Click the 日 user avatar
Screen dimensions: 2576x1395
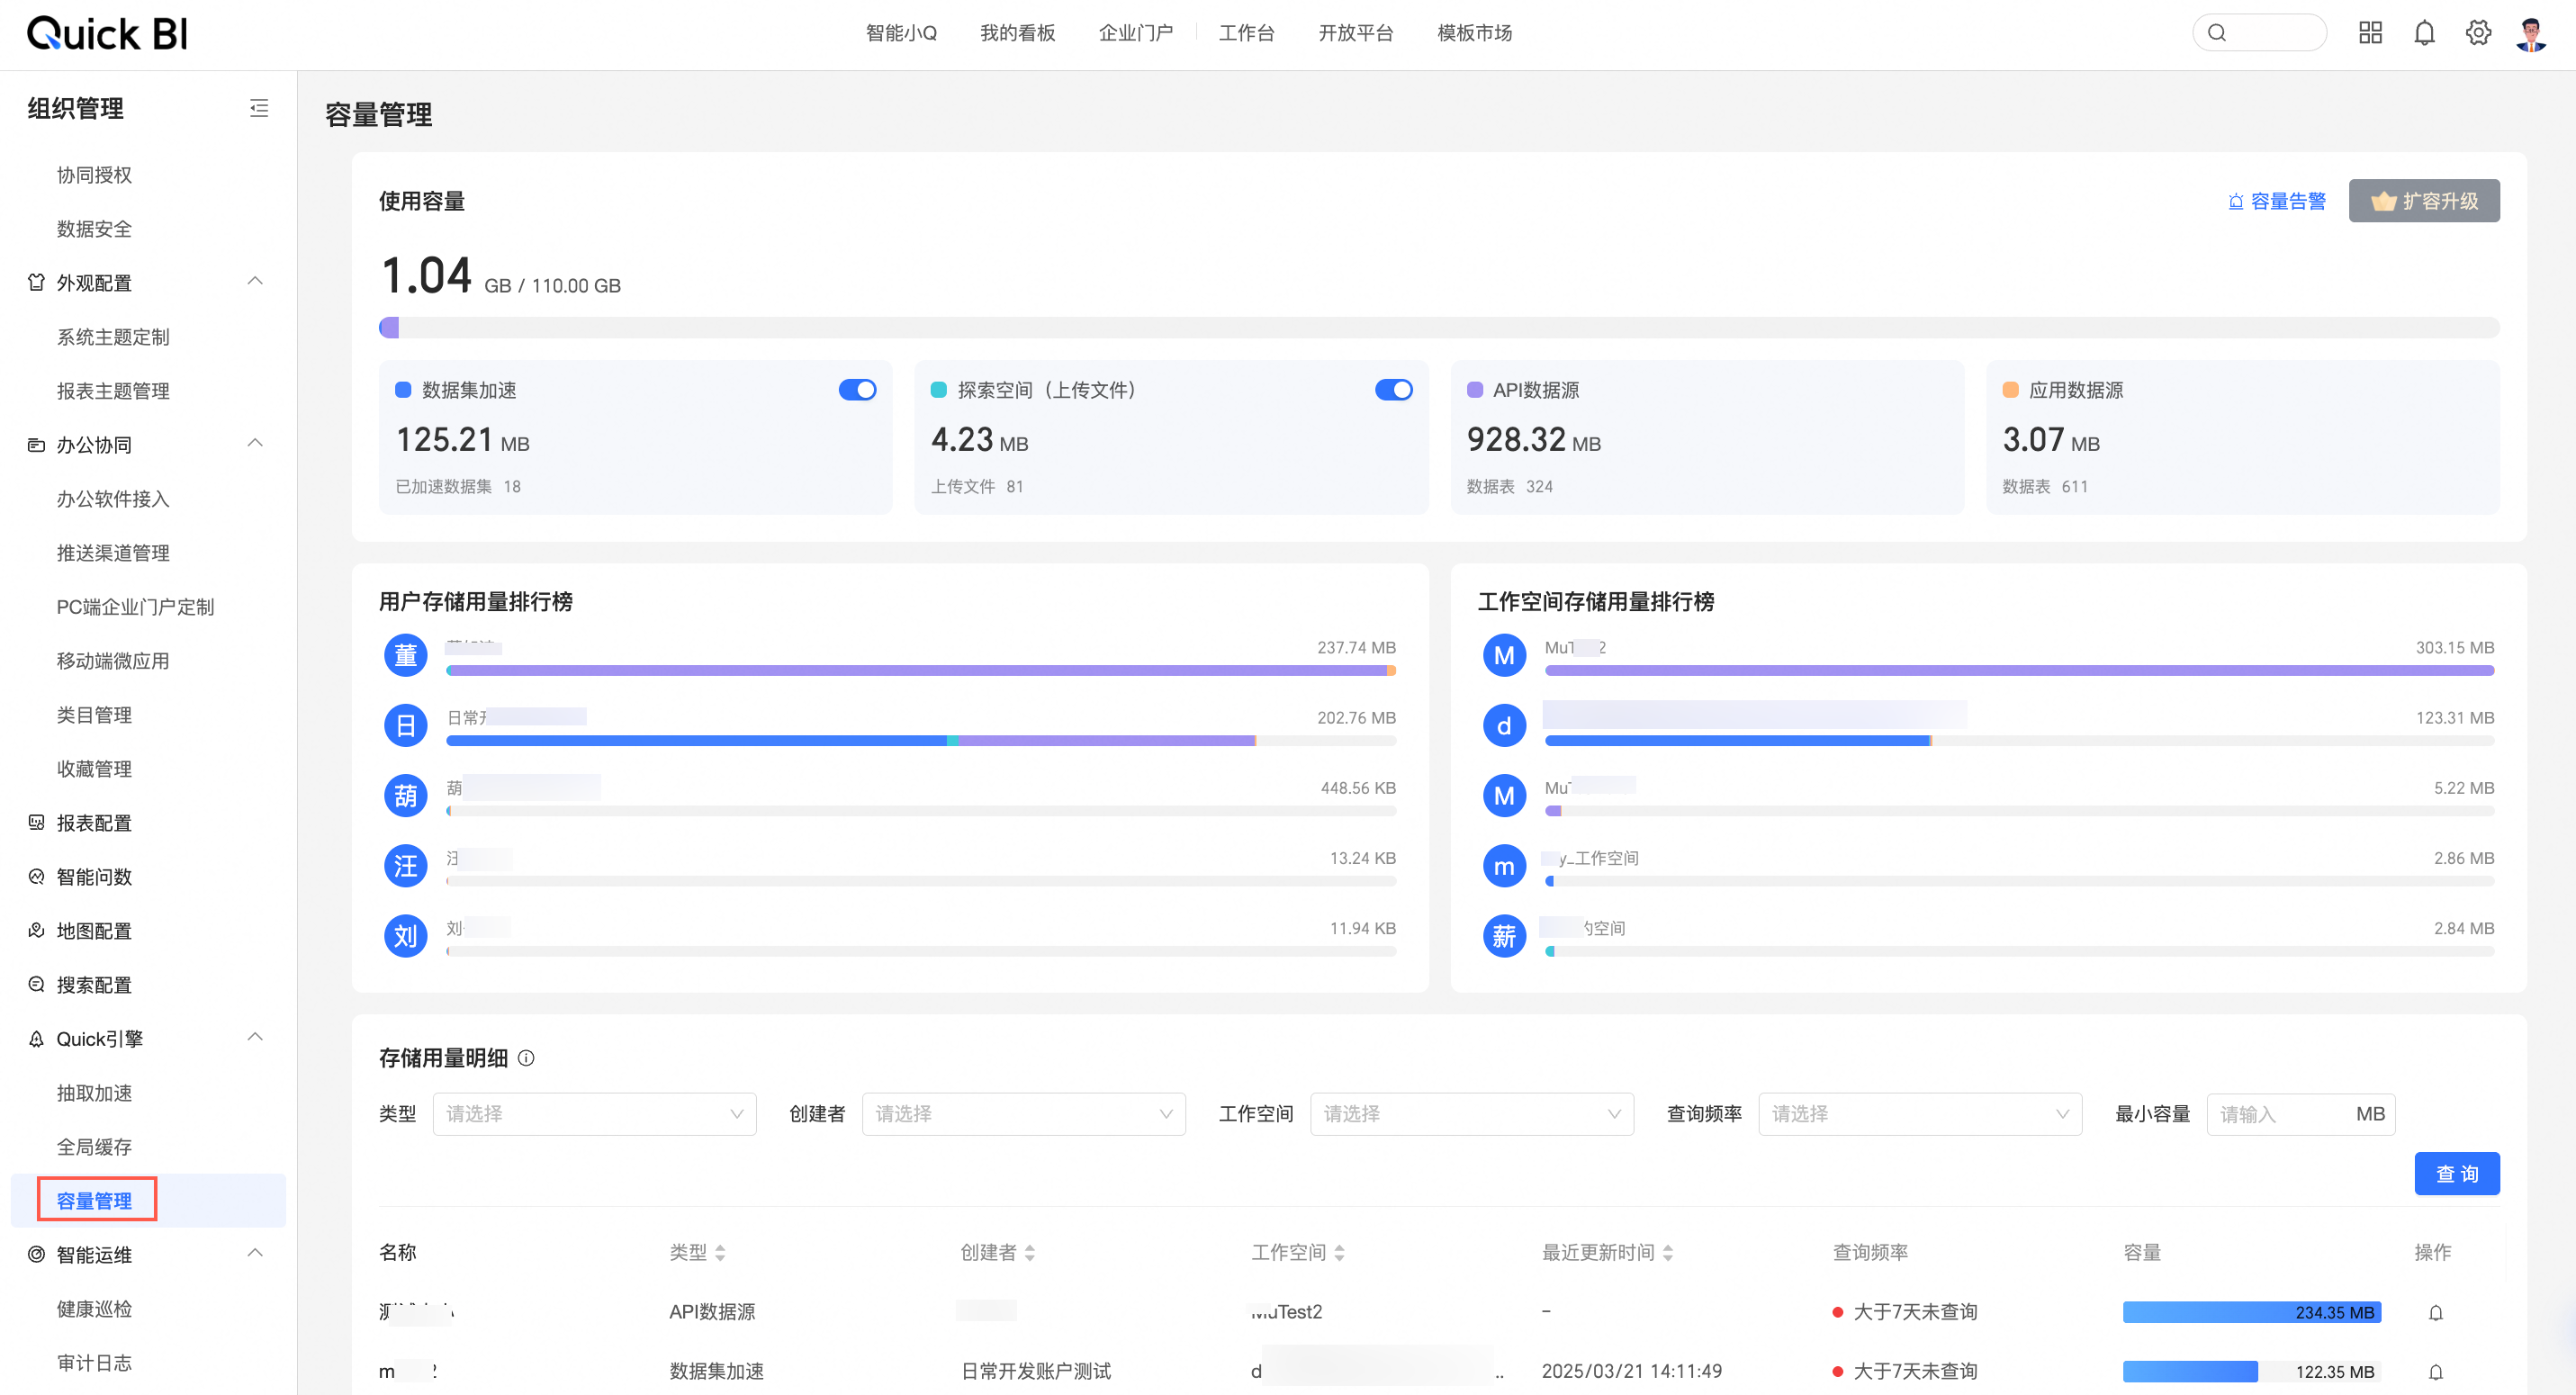[x=406, y=726]
